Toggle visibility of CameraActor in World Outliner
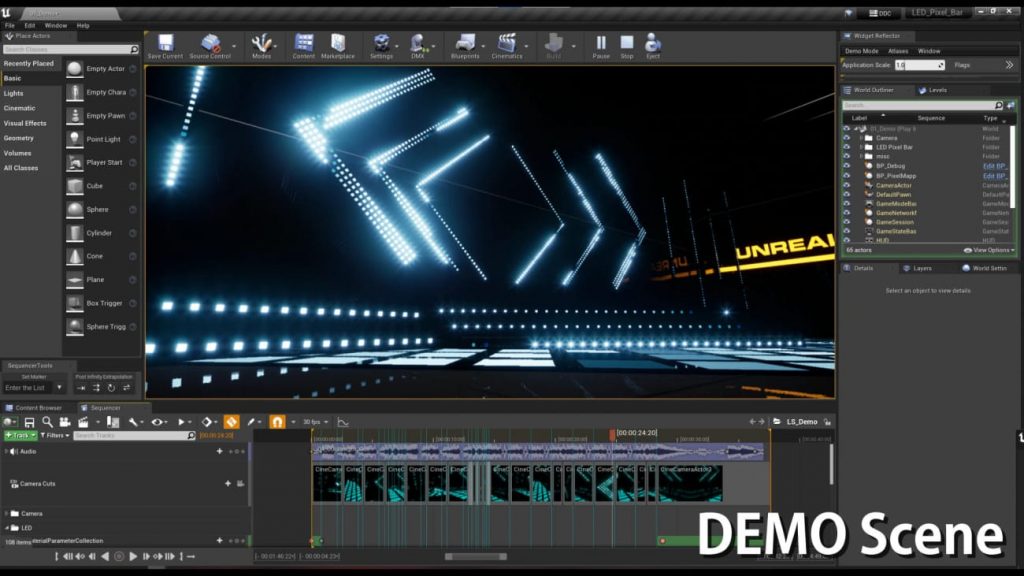The image size is (1024, 576). (x=847, y=185)
